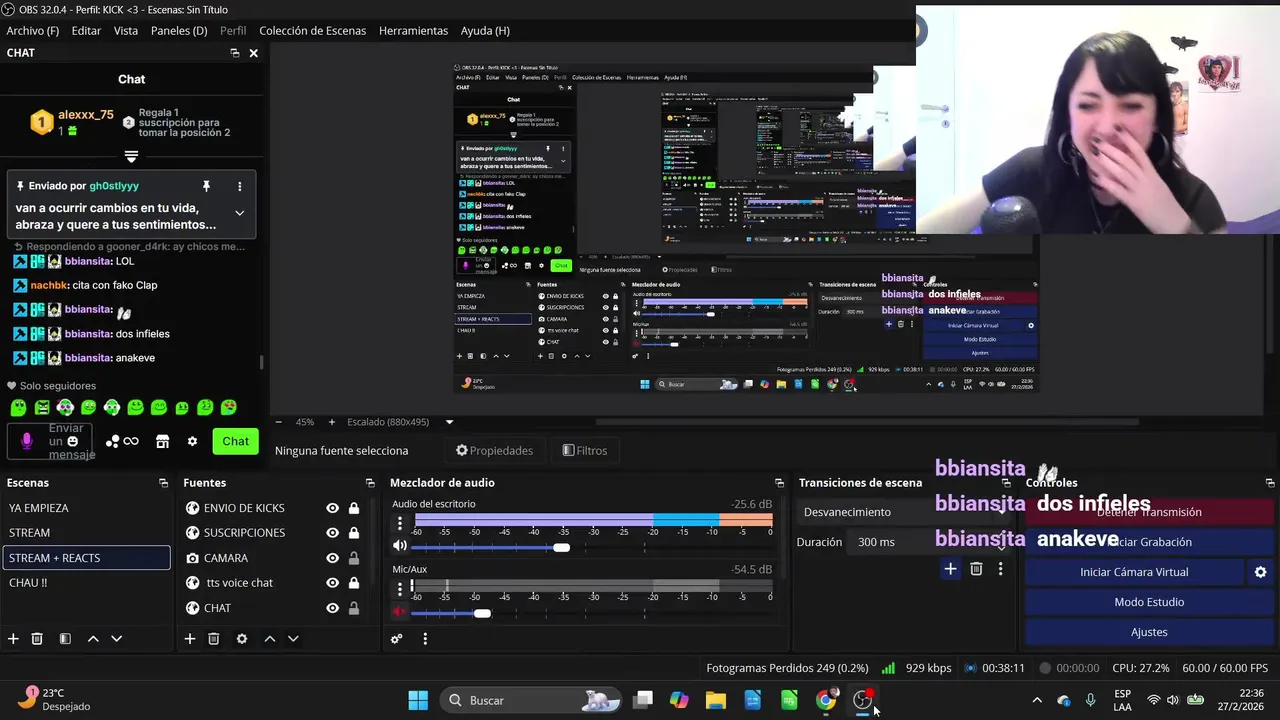This screenshot has width=1280, height=720.
Task: Open Colección de Escenas menu
Action: 312,31
